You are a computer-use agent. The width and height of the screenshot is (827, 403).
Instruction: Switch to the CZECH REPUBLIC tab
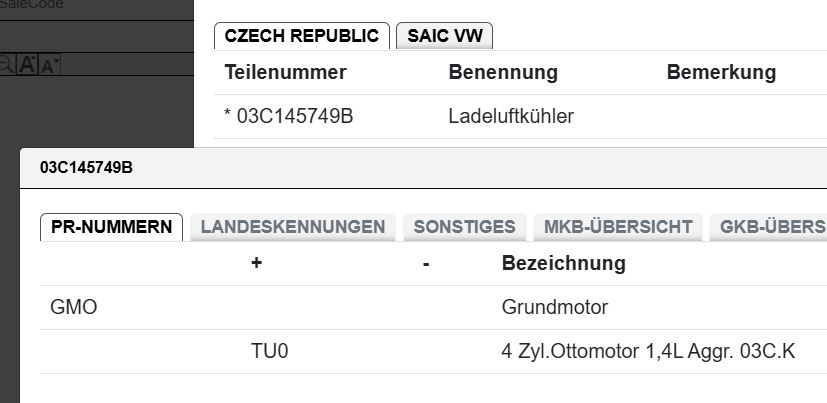click(x=302, y=36)
